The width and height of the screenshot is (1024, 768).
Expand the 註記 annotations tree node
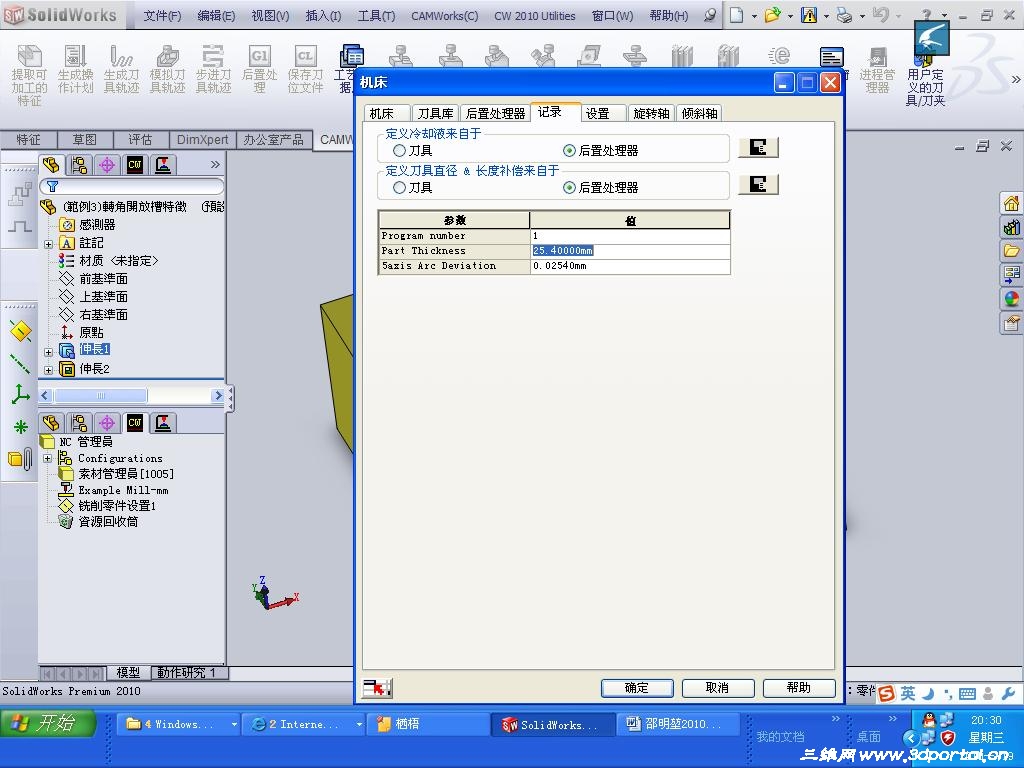point(48,244)
